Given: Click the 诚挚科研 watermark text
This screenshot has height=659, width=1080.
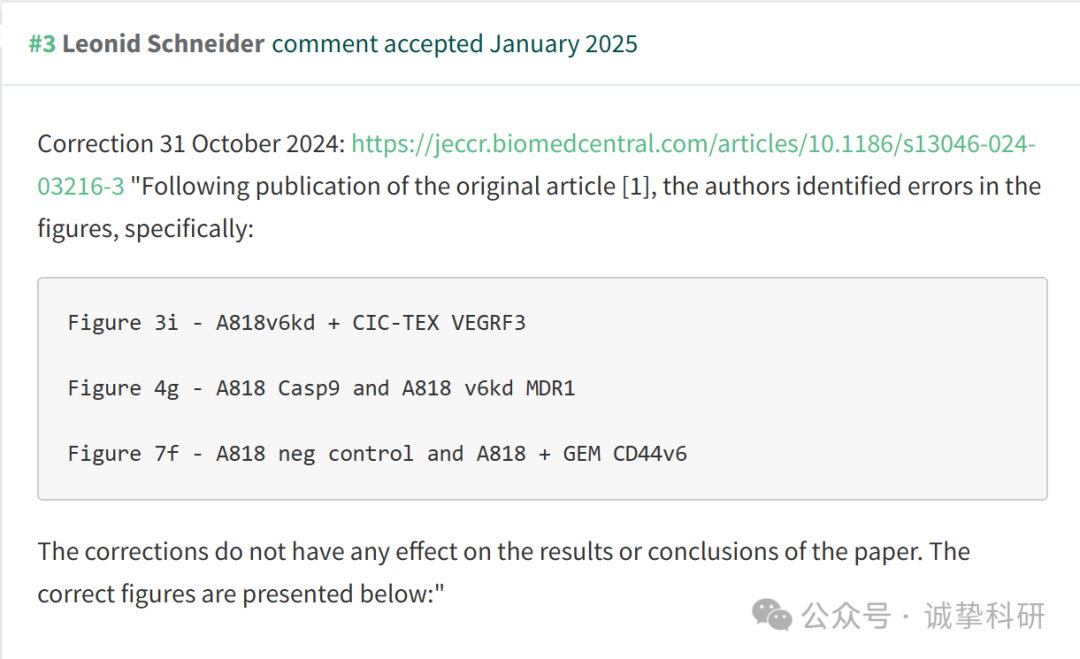Looking at the screenshot, I should click(984, 616).
